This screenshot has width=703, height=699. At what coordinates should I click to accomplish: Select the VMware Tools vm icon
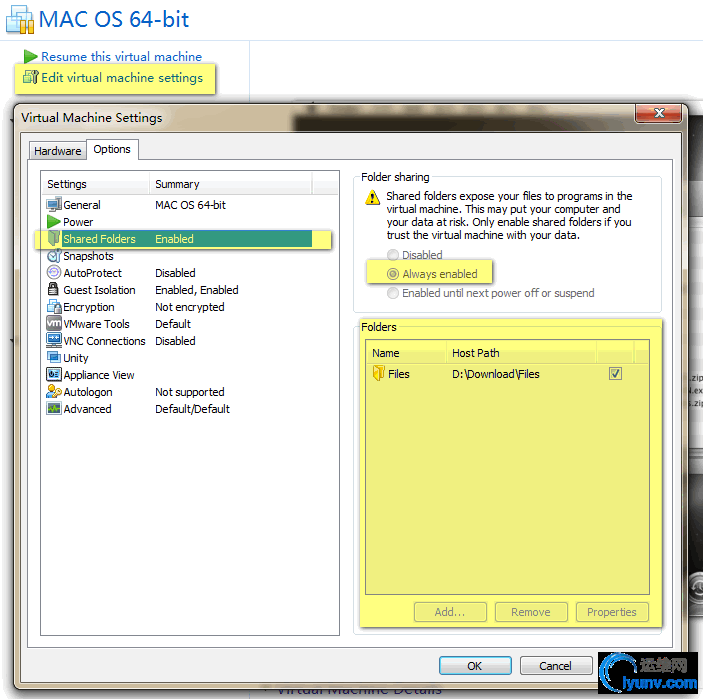(x=54, y=323)
